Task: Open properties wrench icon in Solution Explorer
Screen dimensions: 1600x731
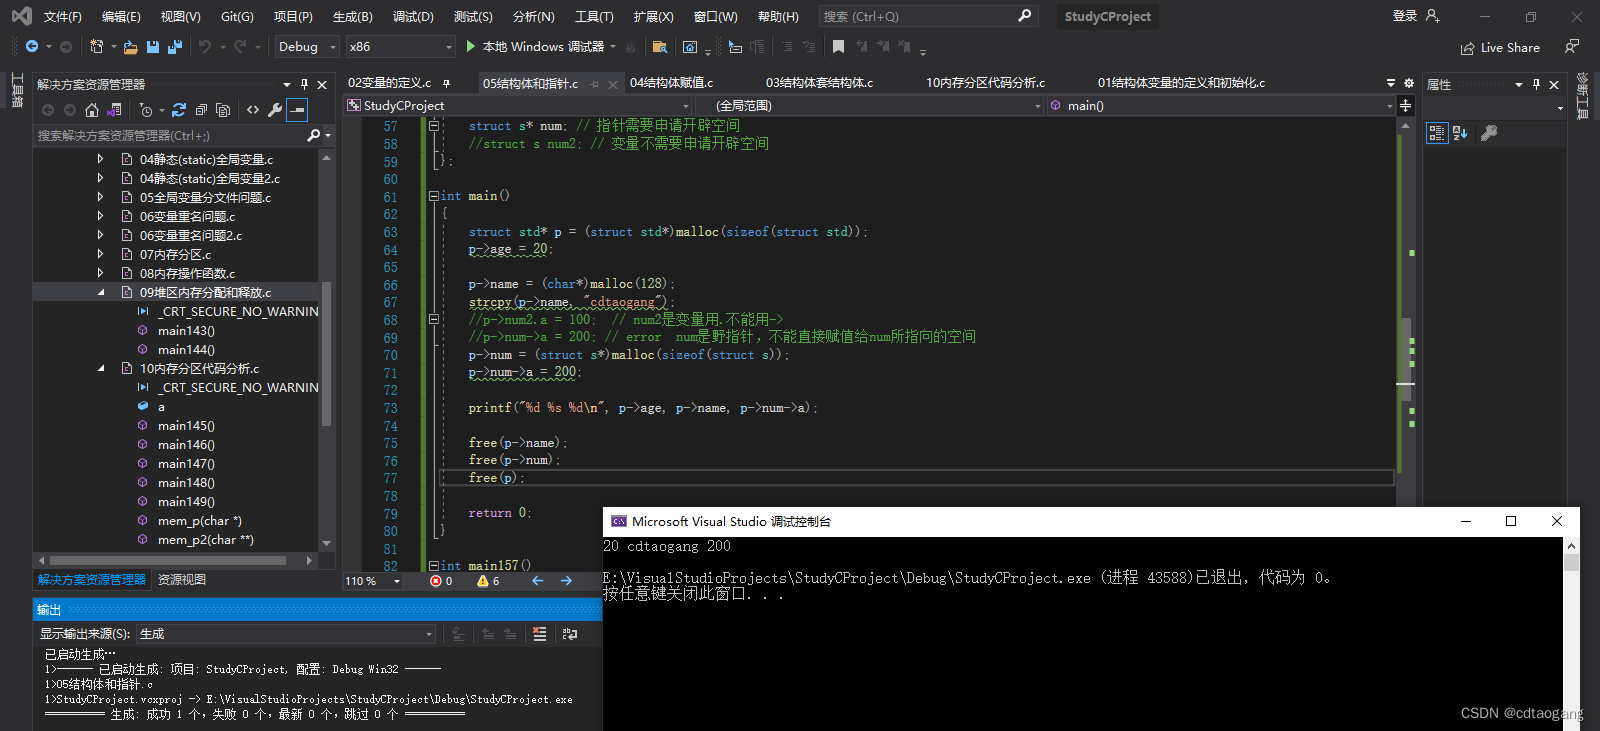Action: click(x=275, y=110)
